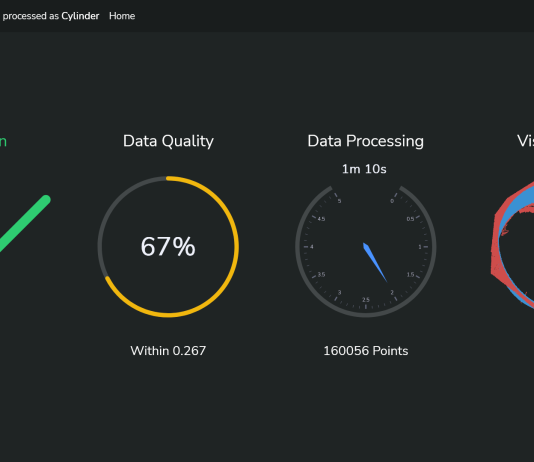Click the gauge mark labeled 4
The width and height of the screenshot is (534, 462).
312,247
